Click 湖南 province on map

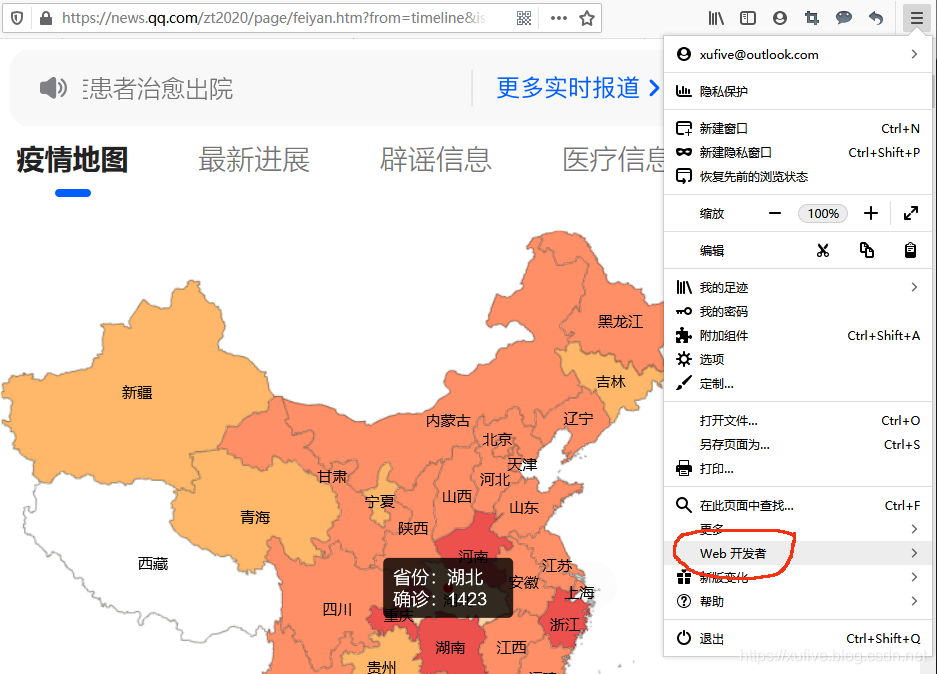tap(450, 647)
